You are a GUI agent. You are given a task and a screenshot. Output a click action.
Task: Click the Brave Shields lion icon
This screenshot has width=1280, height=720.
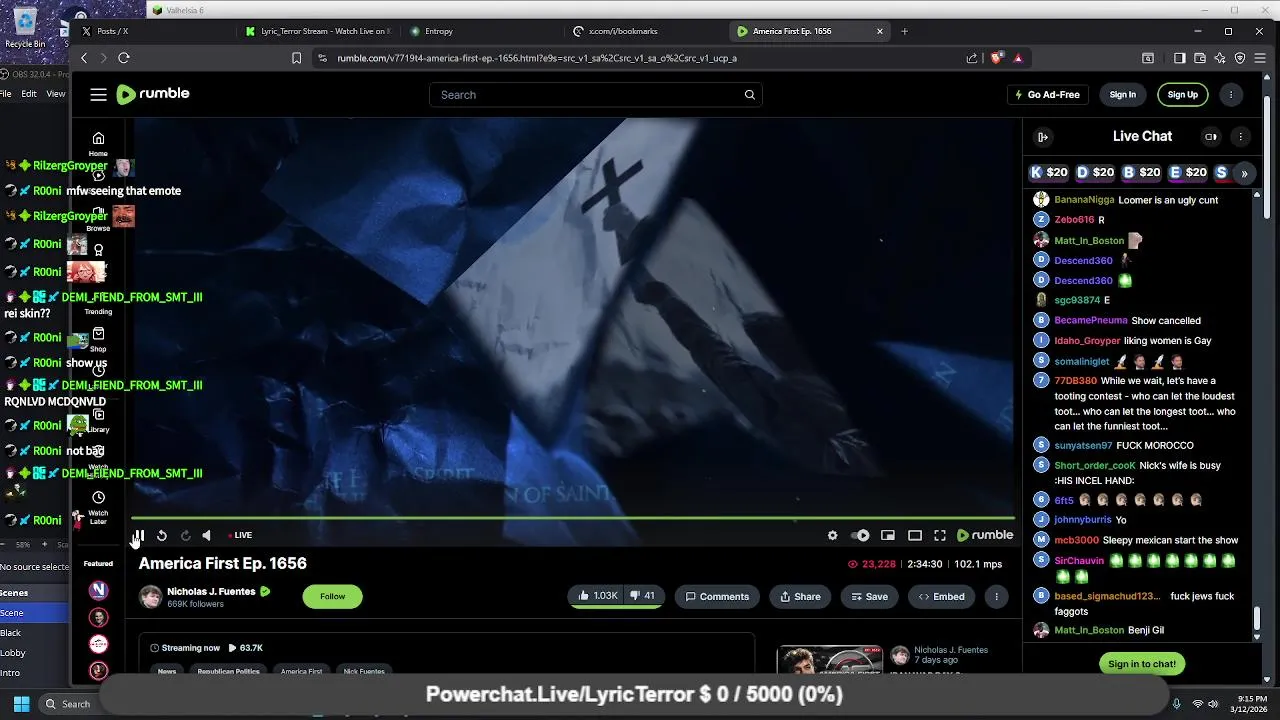click(996, 58)
